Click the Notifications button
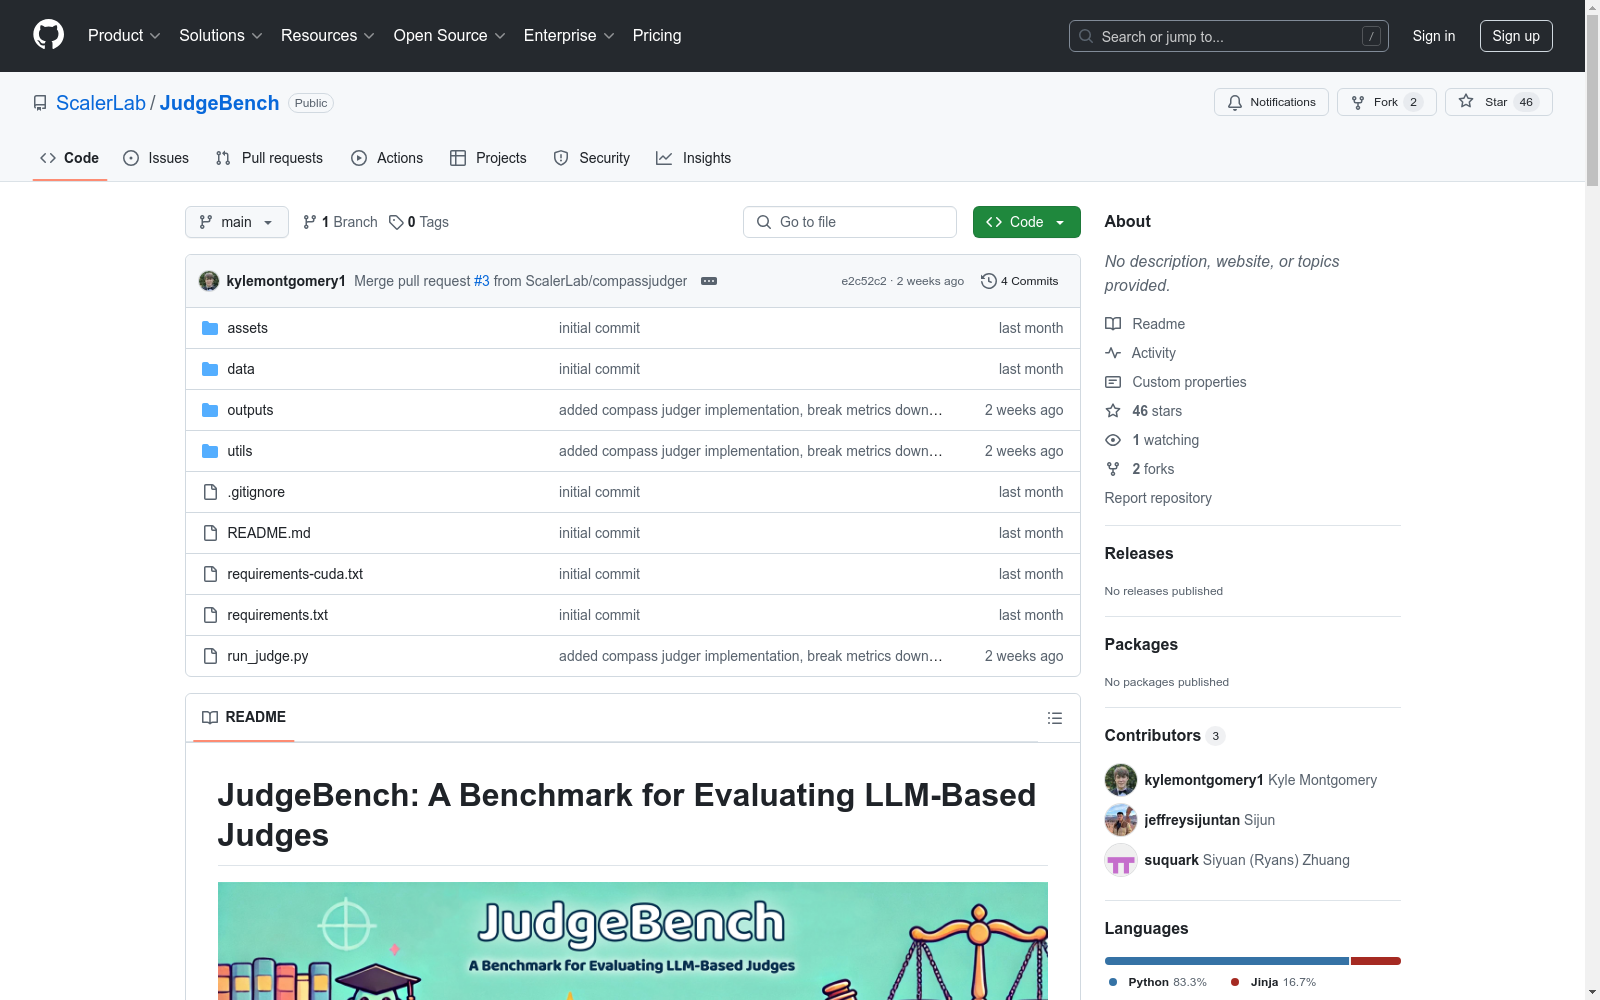Viewport: 1600px width, 1000px height. point(1271,102)
